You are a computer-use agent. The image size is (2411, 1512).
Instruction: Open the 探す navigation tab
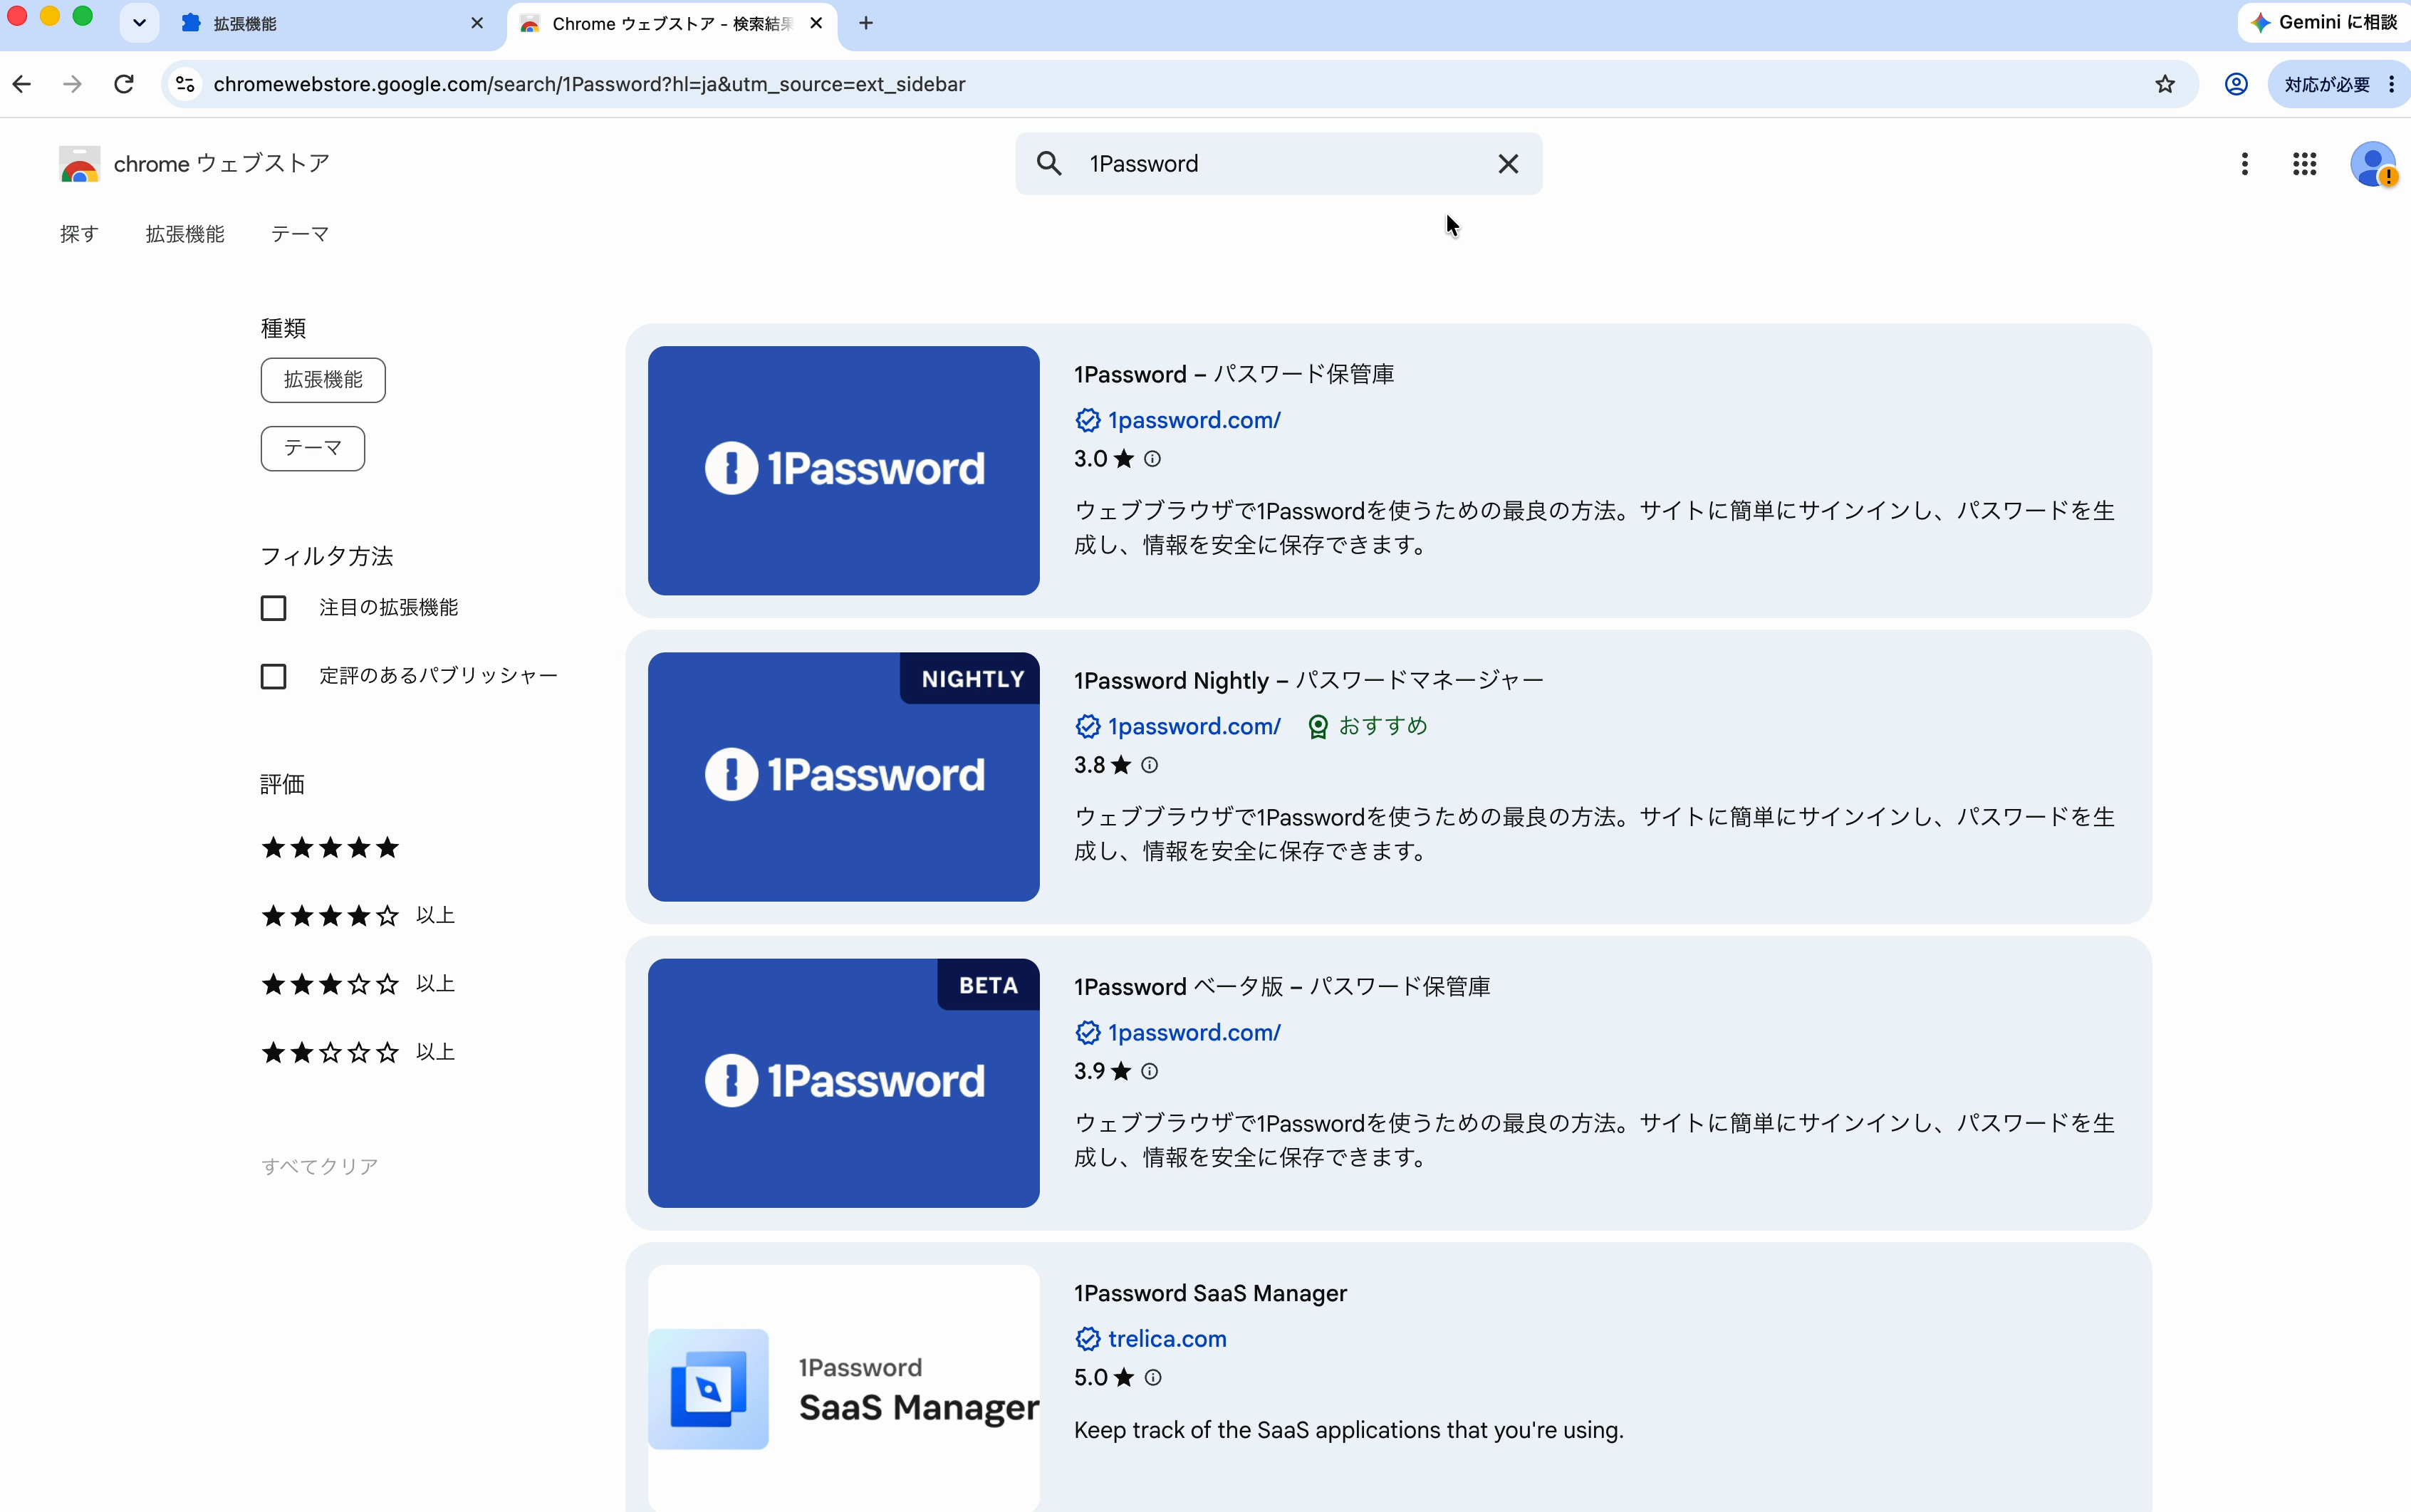(x=79, y=234)
